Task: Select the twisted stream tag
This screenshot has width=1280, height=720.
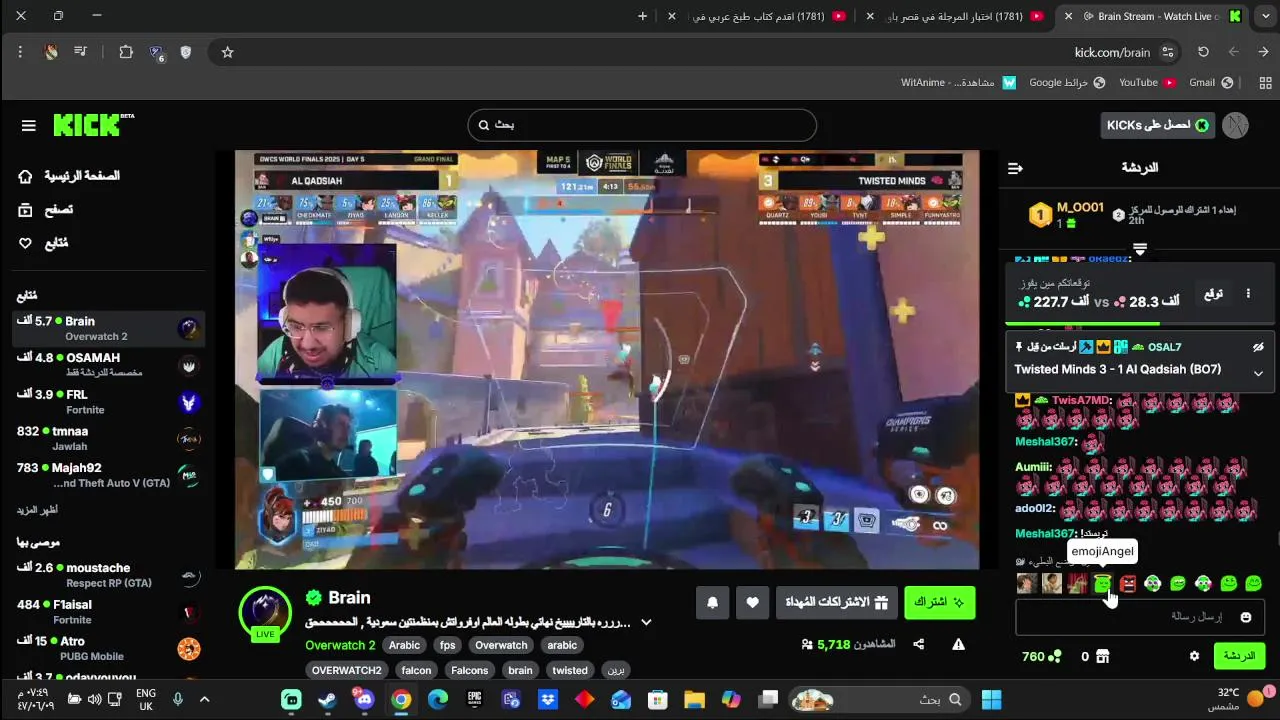Action: click(x=570, y=670)
